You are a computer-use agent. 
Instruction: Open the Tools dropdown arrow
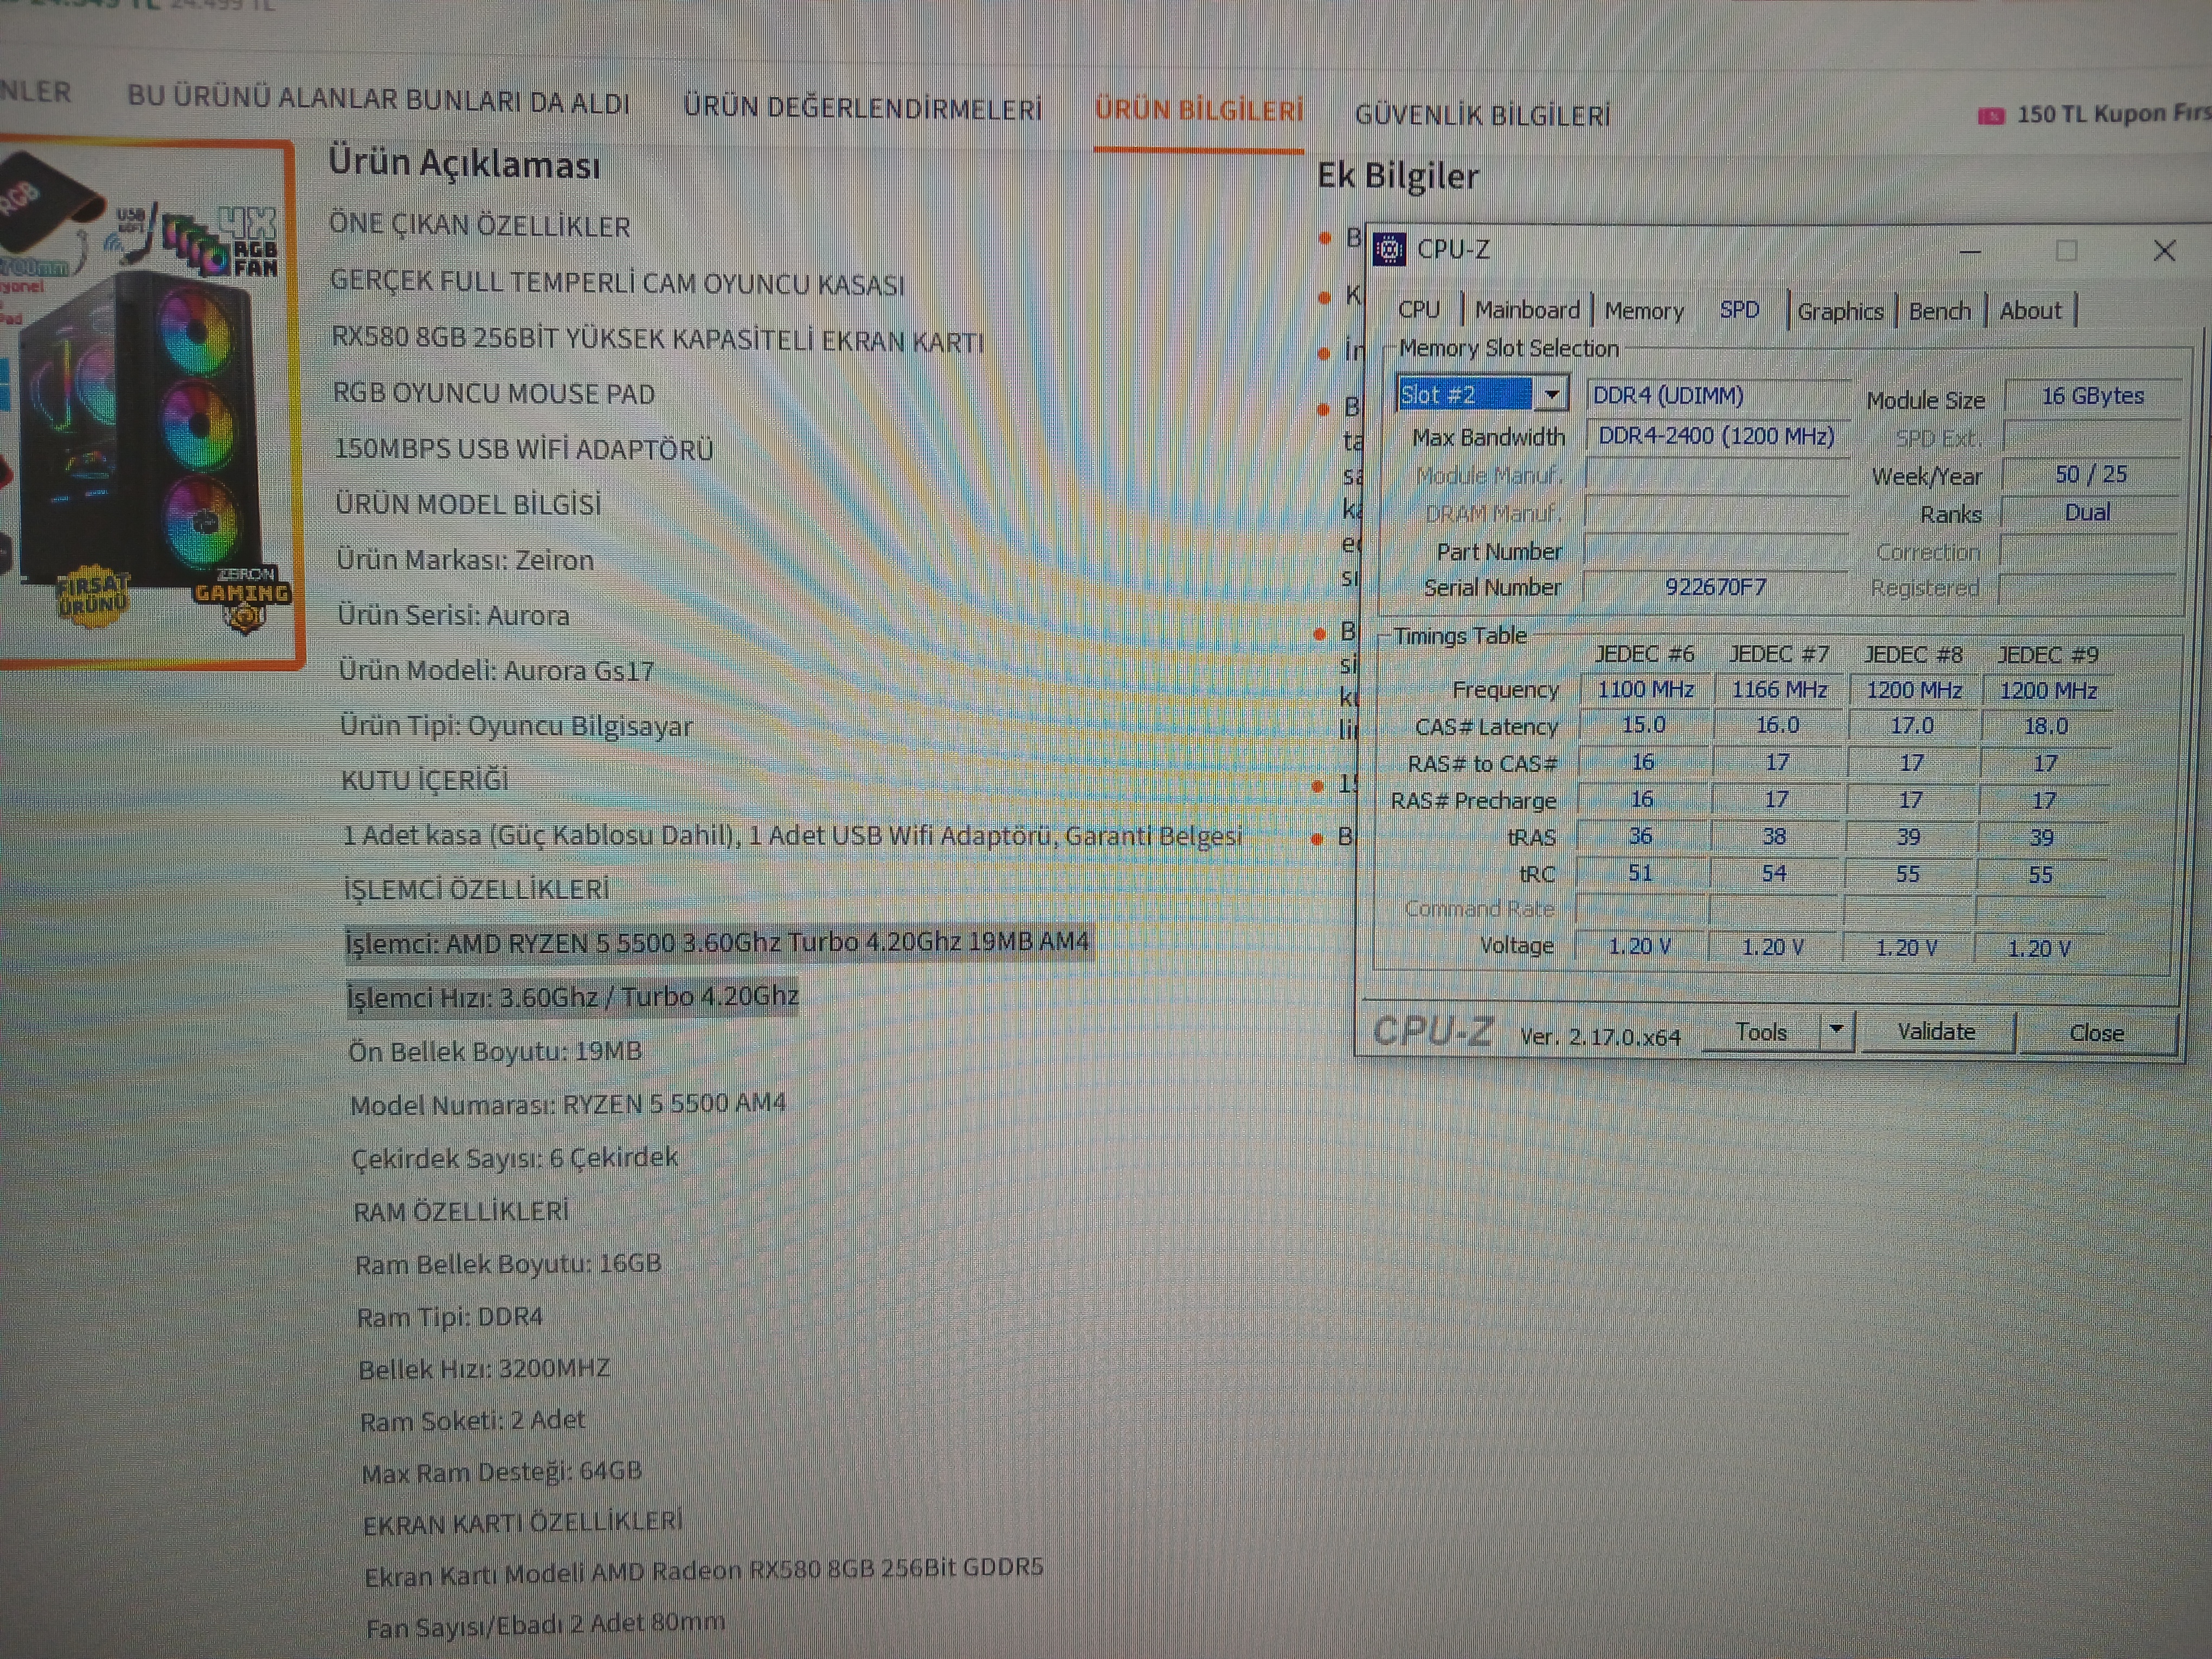click(1836, 1031)
